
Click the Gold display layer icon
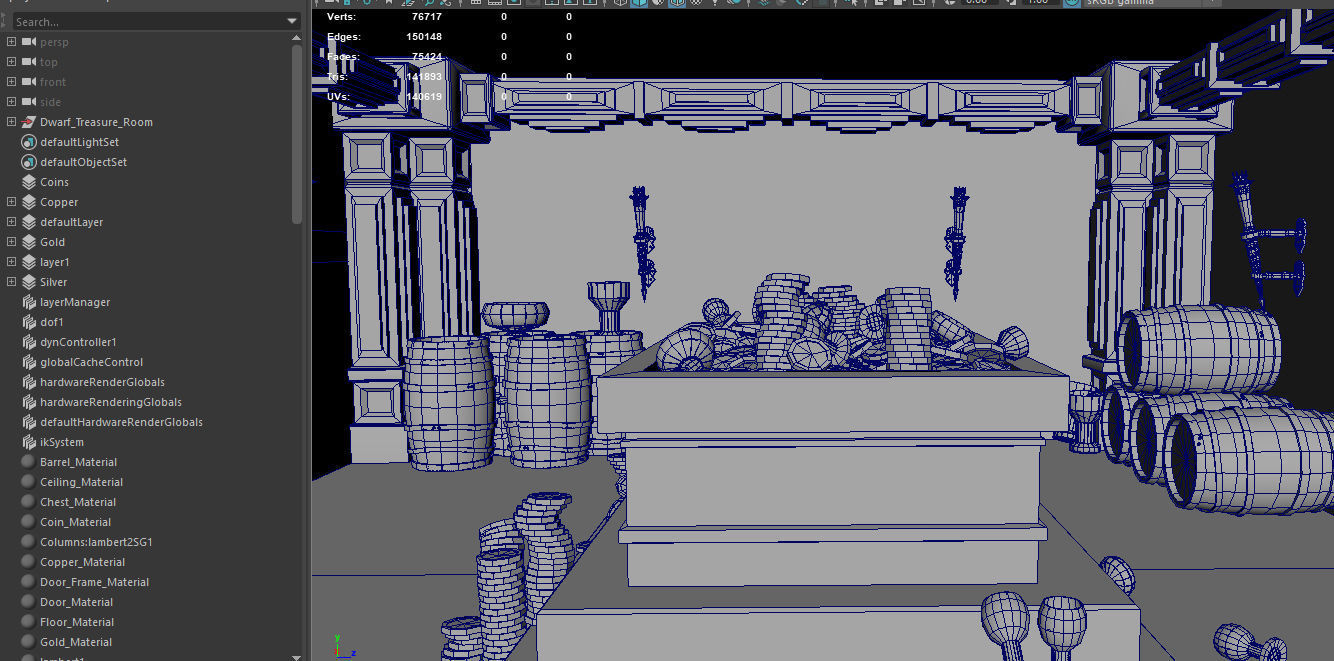coord(29,242)
